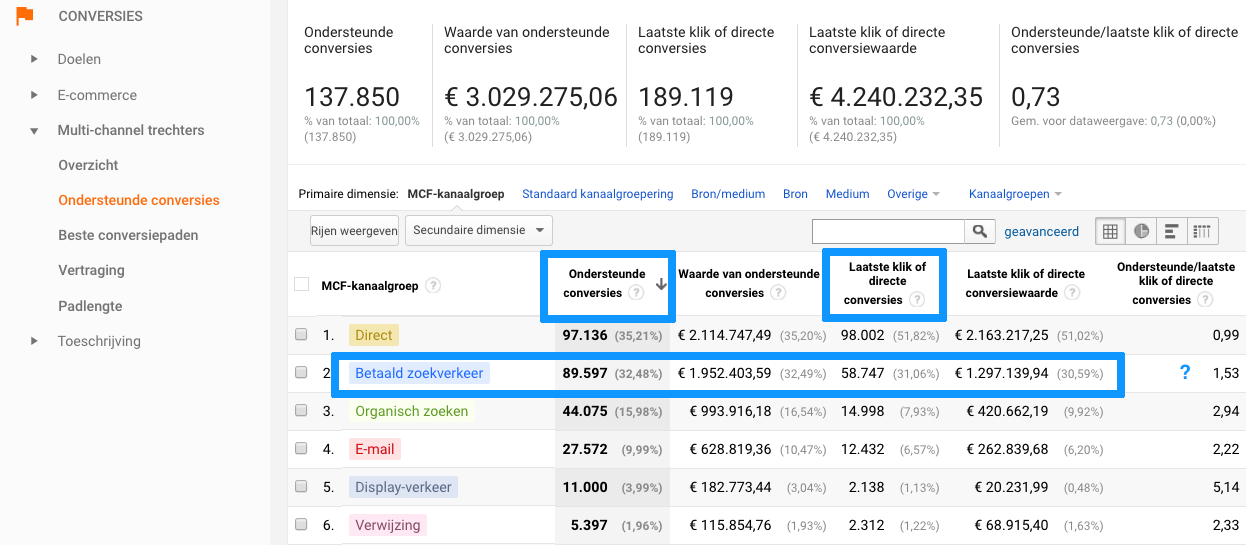
Task: Open the Kanaalgroepen dropdown
Action: point(1015,194)
